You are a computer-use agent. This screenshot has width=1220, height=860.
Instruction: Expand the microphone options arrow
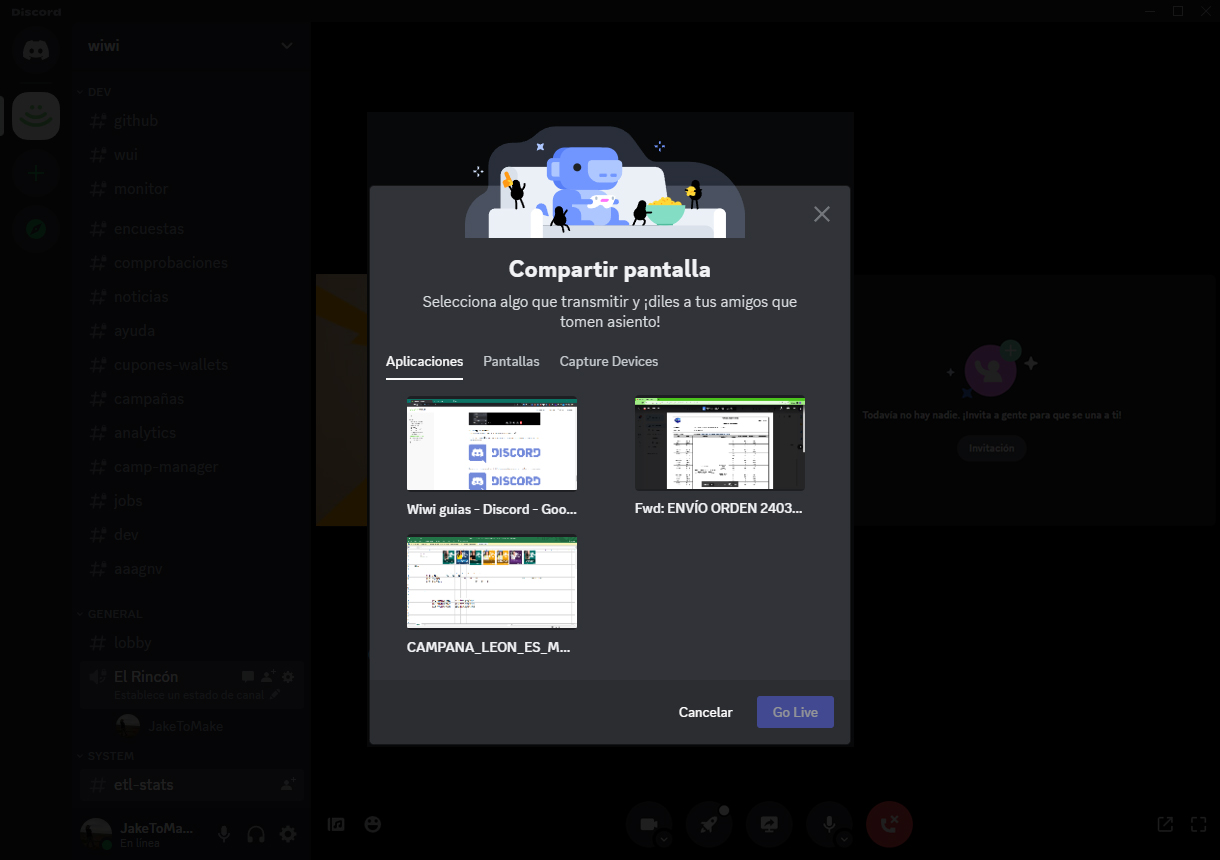coord(845,840)
